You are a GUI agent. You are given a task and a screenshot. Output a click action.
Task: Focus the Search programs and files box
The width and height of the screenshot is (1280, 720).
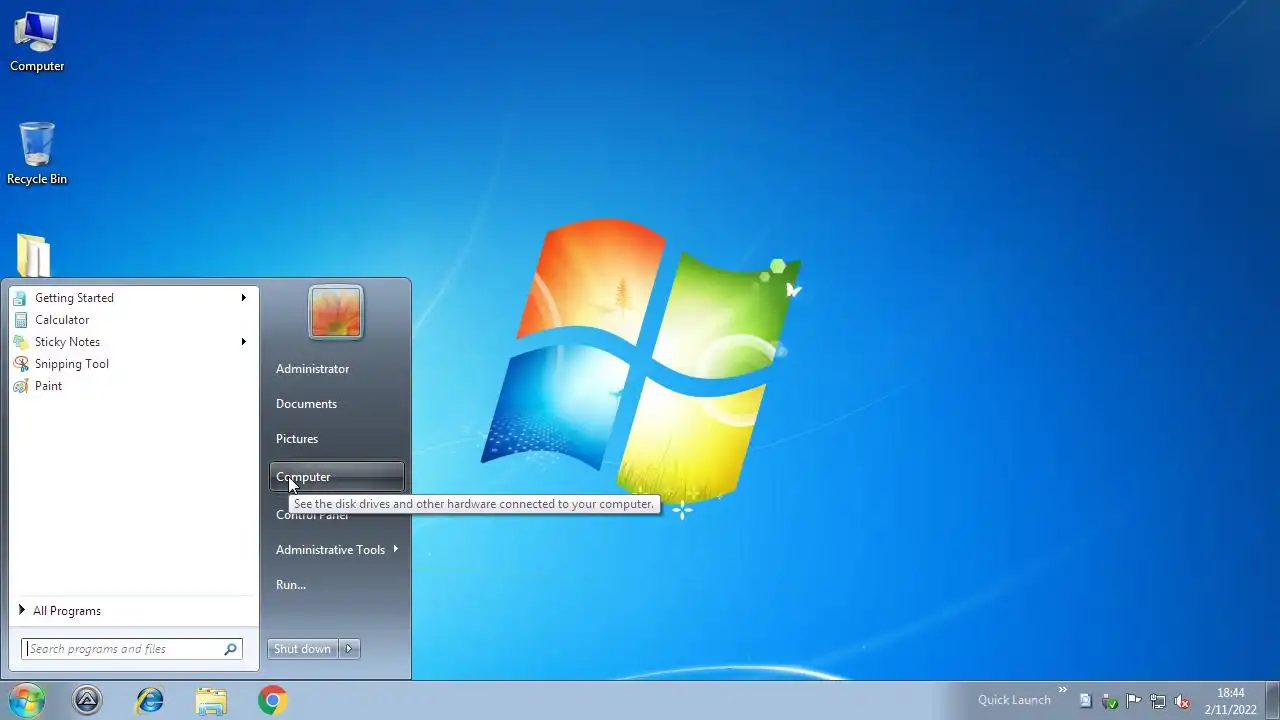pos(132,649)
